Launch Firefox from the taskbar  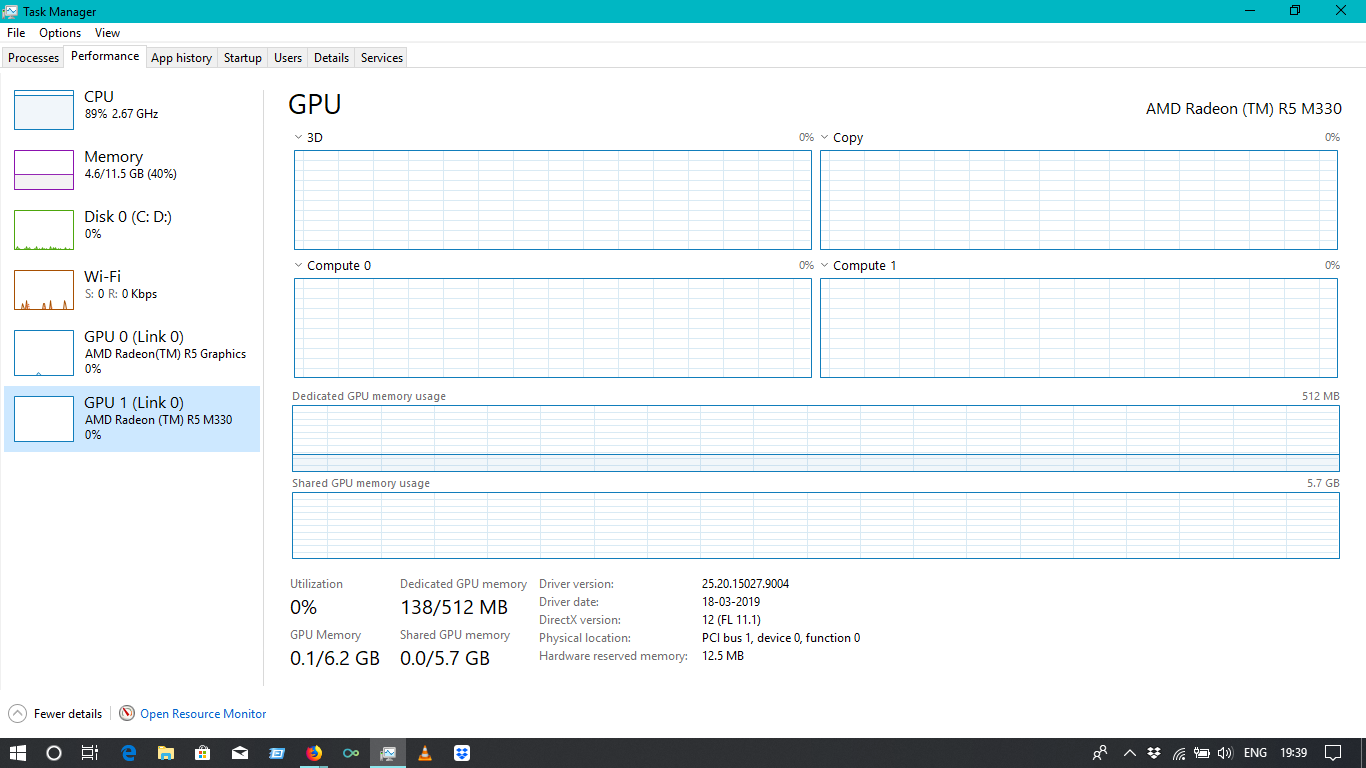coord(314,753)
